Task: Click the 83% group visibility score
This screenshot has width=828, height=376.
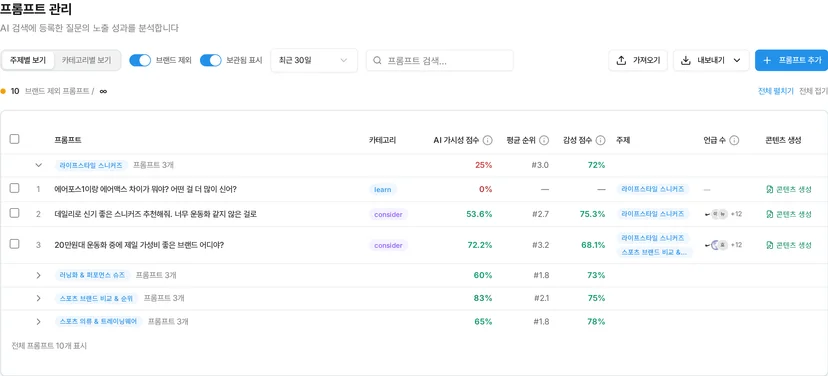Action: coord(483,298)
